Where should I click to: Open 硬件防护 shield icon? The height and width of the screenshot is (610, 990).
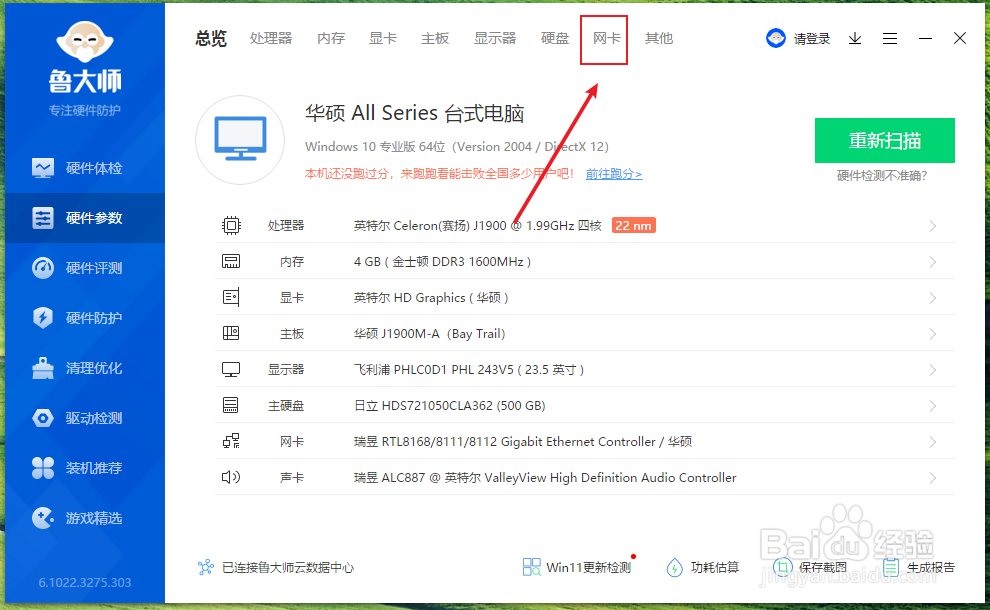click(x=43, y=318)
